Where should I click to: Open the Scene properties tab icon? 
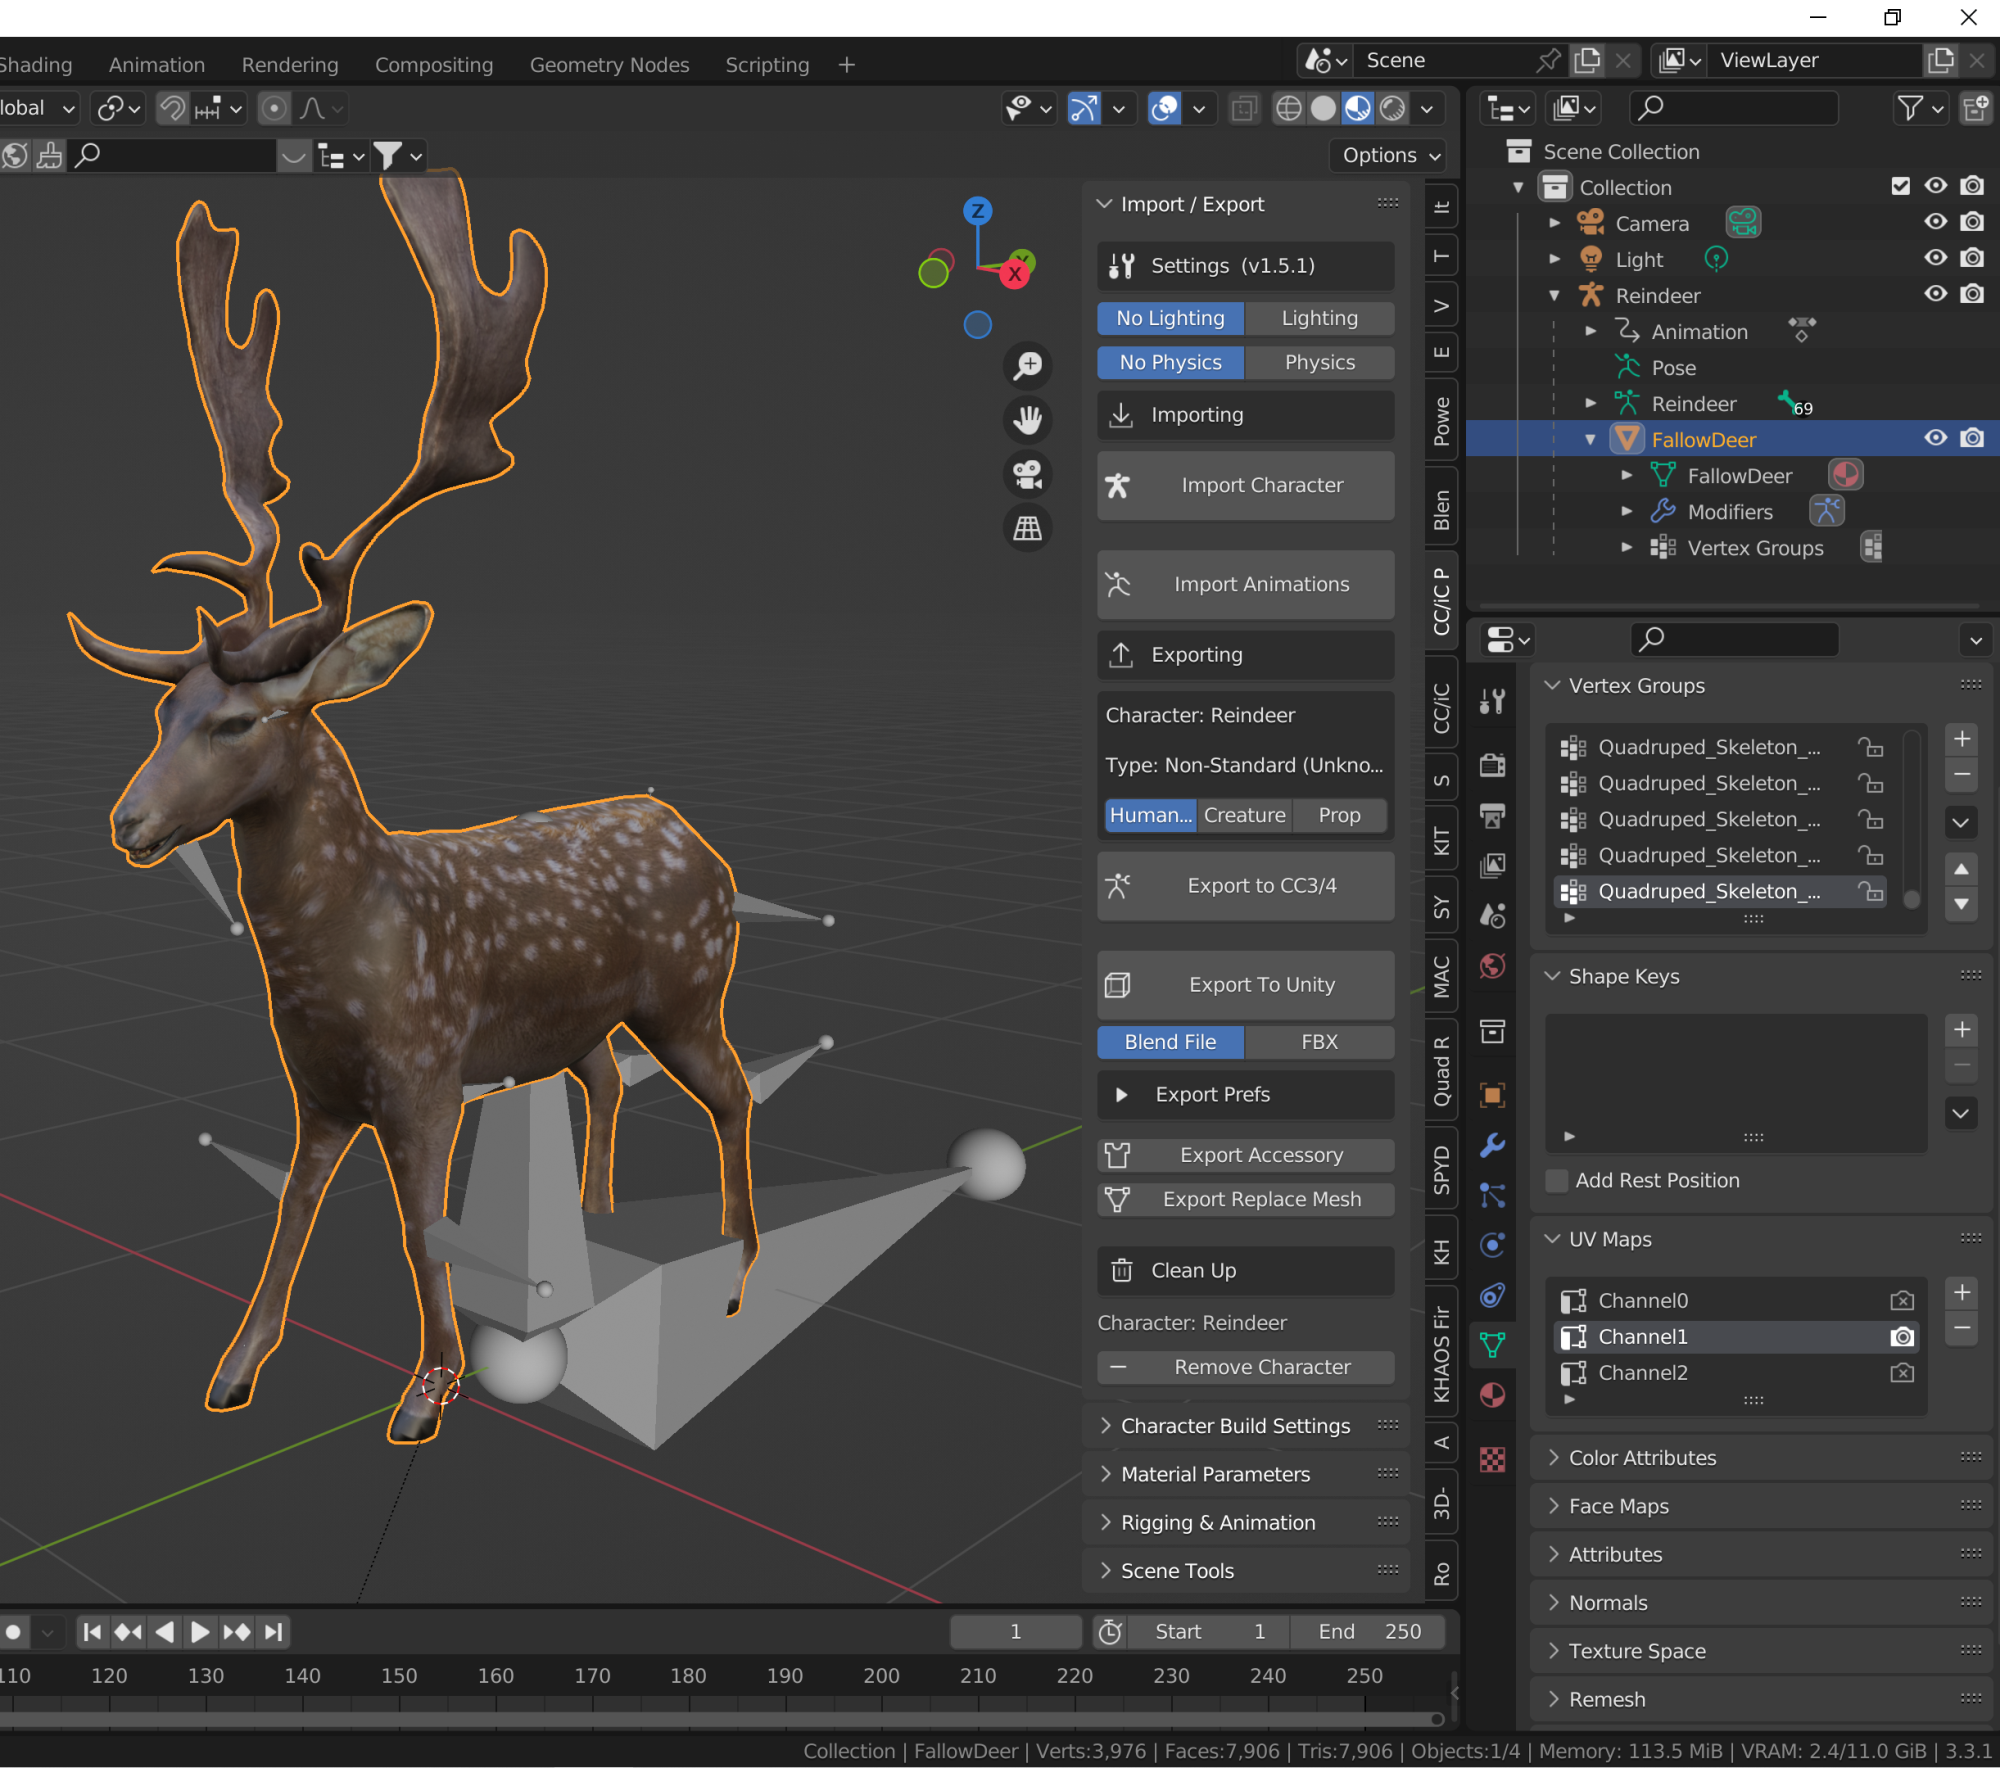pos(1492,916)
